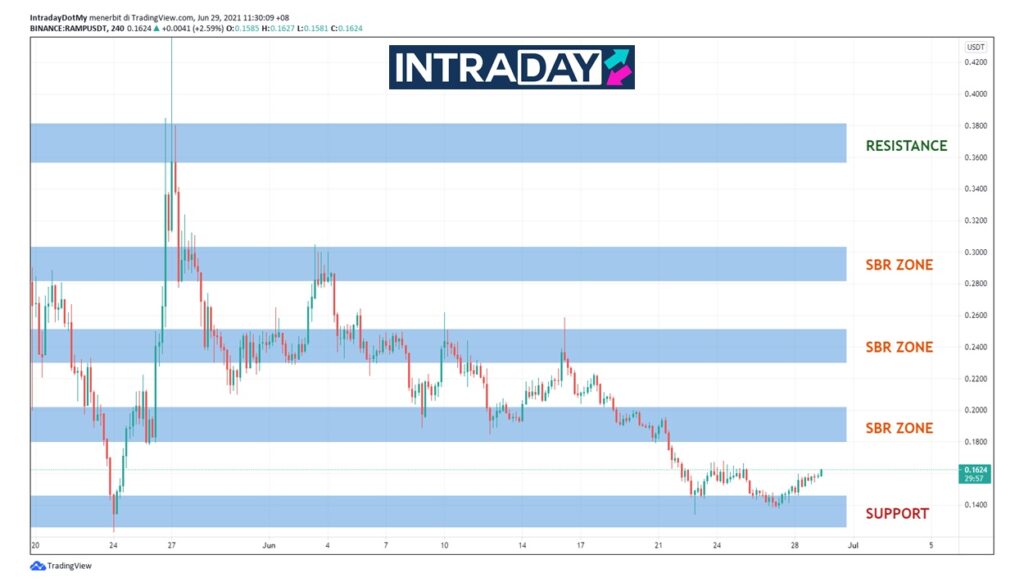Screen dimensions: 1024x587
Task: Click the SUPPORT zone label
Action: pos(897,514)
